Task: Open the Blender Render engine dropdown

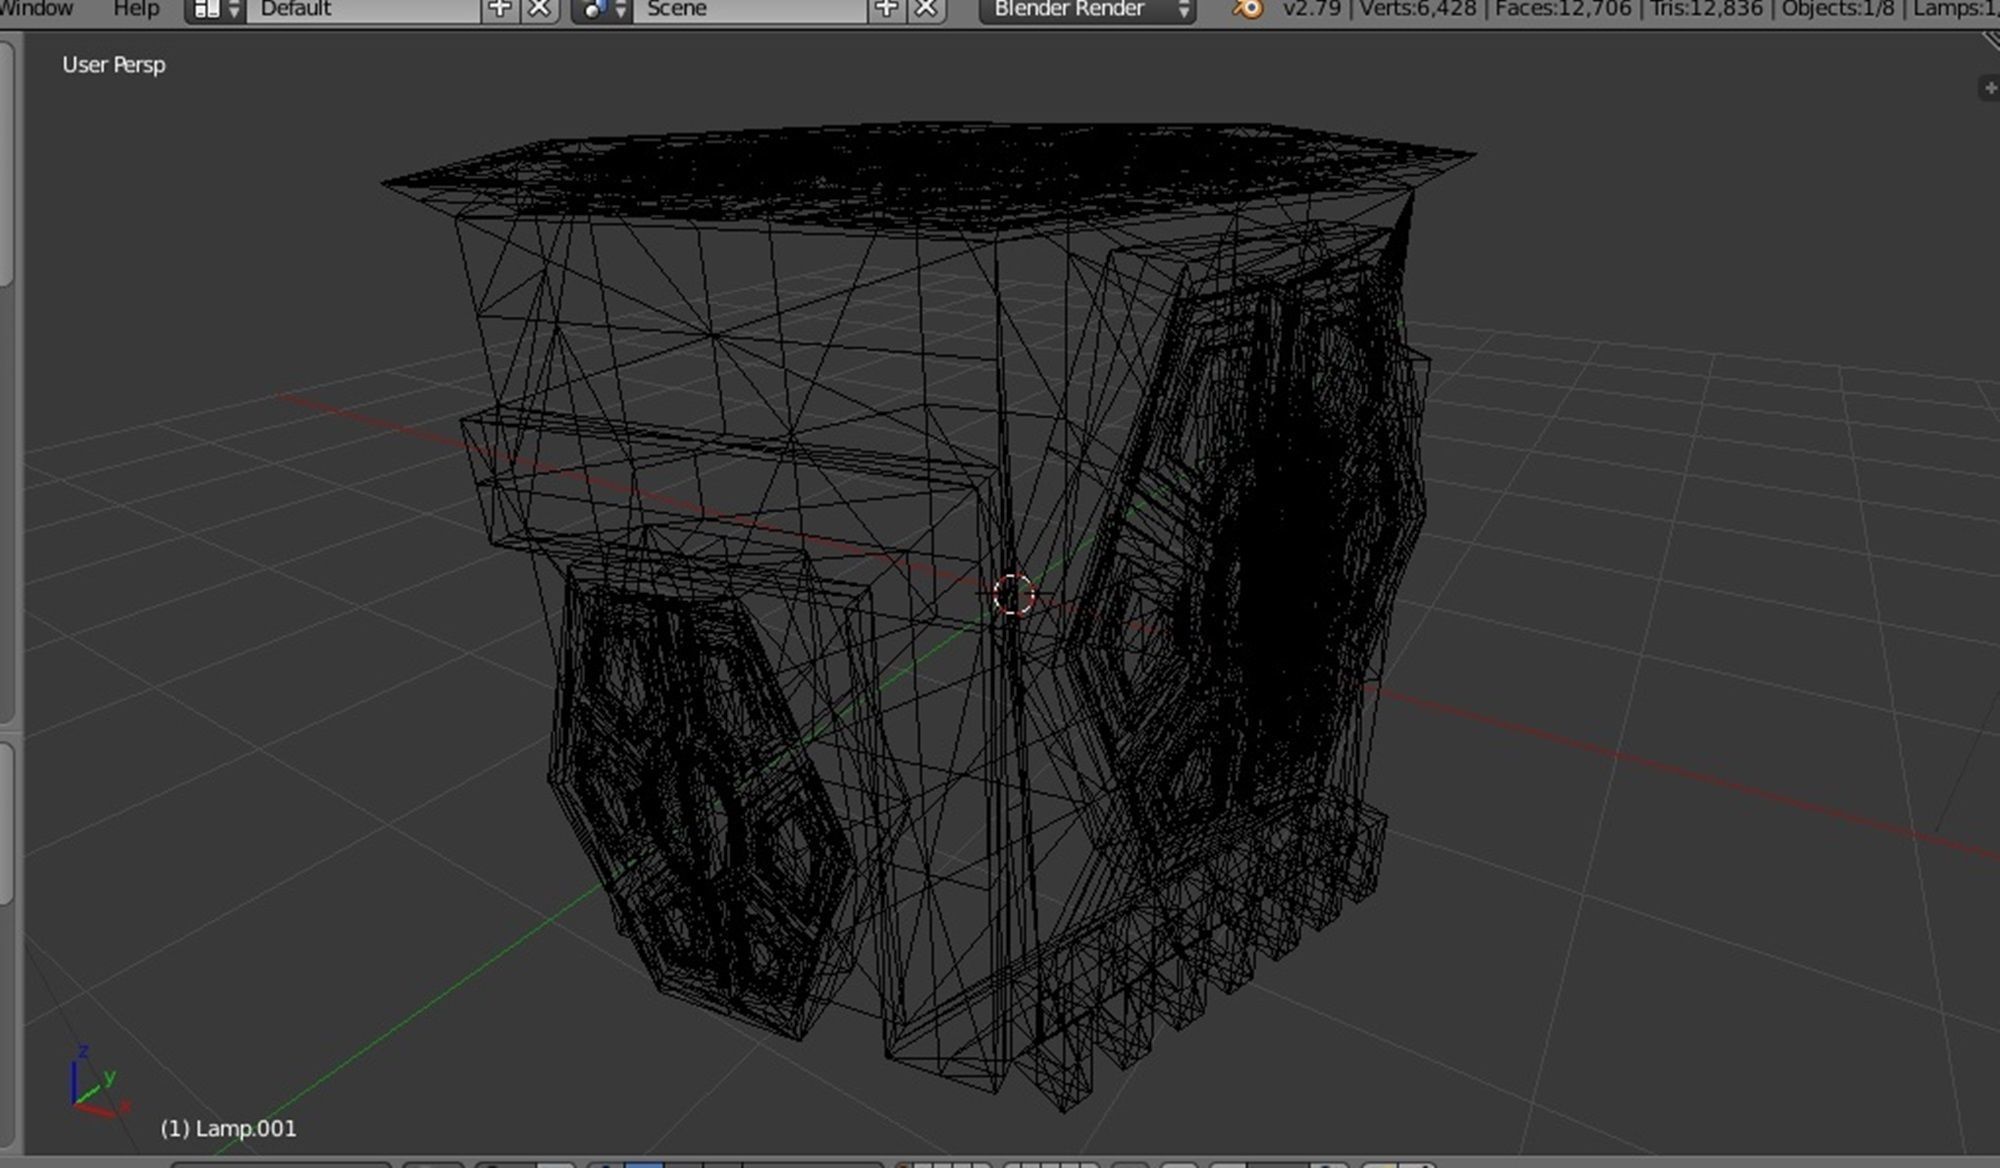Action: click(1089, 9)
